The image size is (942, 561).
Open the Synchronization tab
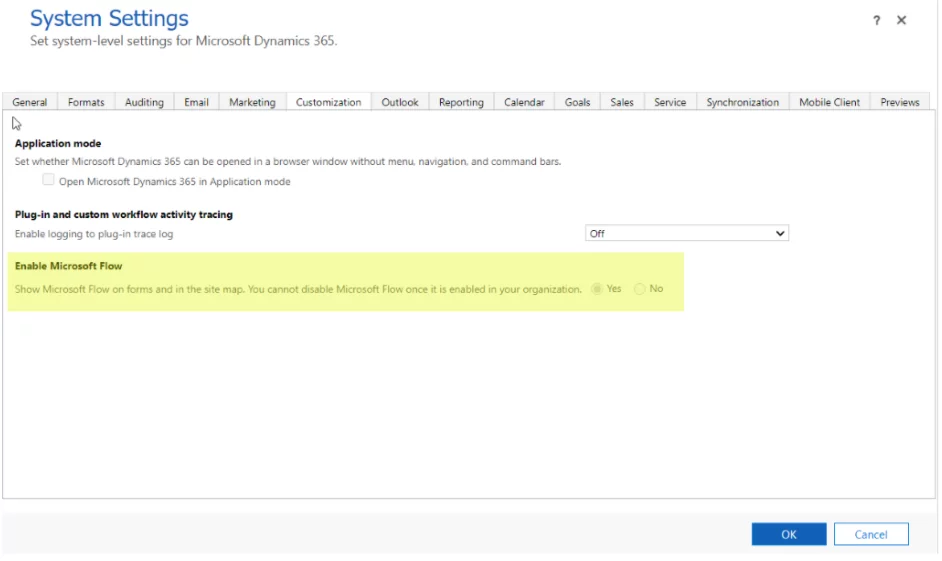(x=743, y=102)
